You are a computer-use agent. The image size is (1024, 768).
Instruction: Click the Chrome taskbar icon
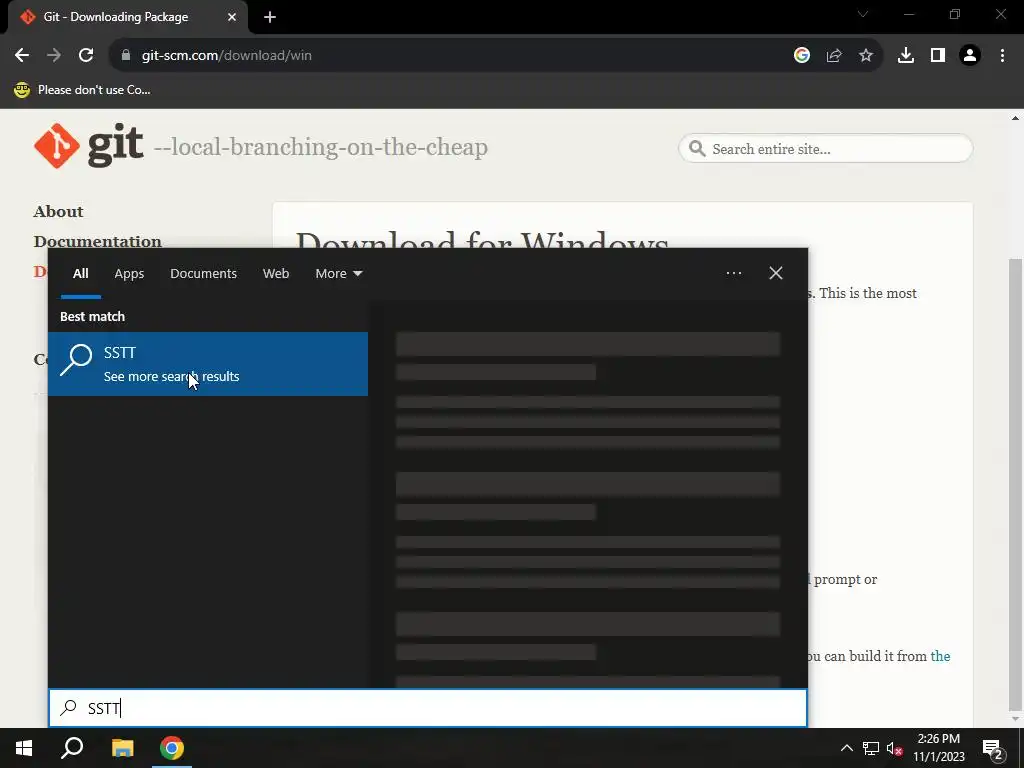point(172,748)
